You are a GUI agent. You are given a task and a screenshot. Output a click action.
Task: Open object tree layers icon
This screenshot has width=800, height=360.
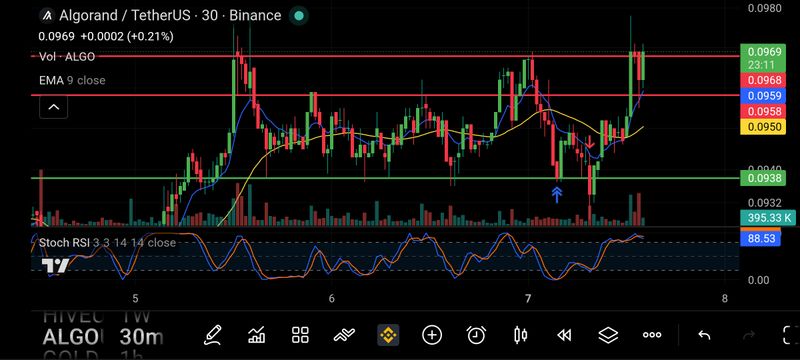click(608, 335)
